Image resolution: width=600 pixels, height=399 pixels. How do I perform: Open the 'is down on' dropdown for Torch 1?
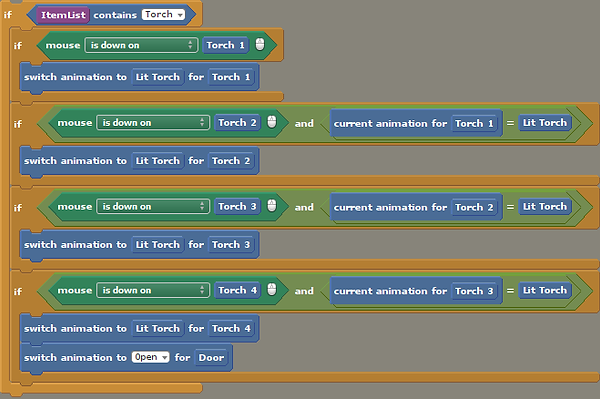point(141,45)
